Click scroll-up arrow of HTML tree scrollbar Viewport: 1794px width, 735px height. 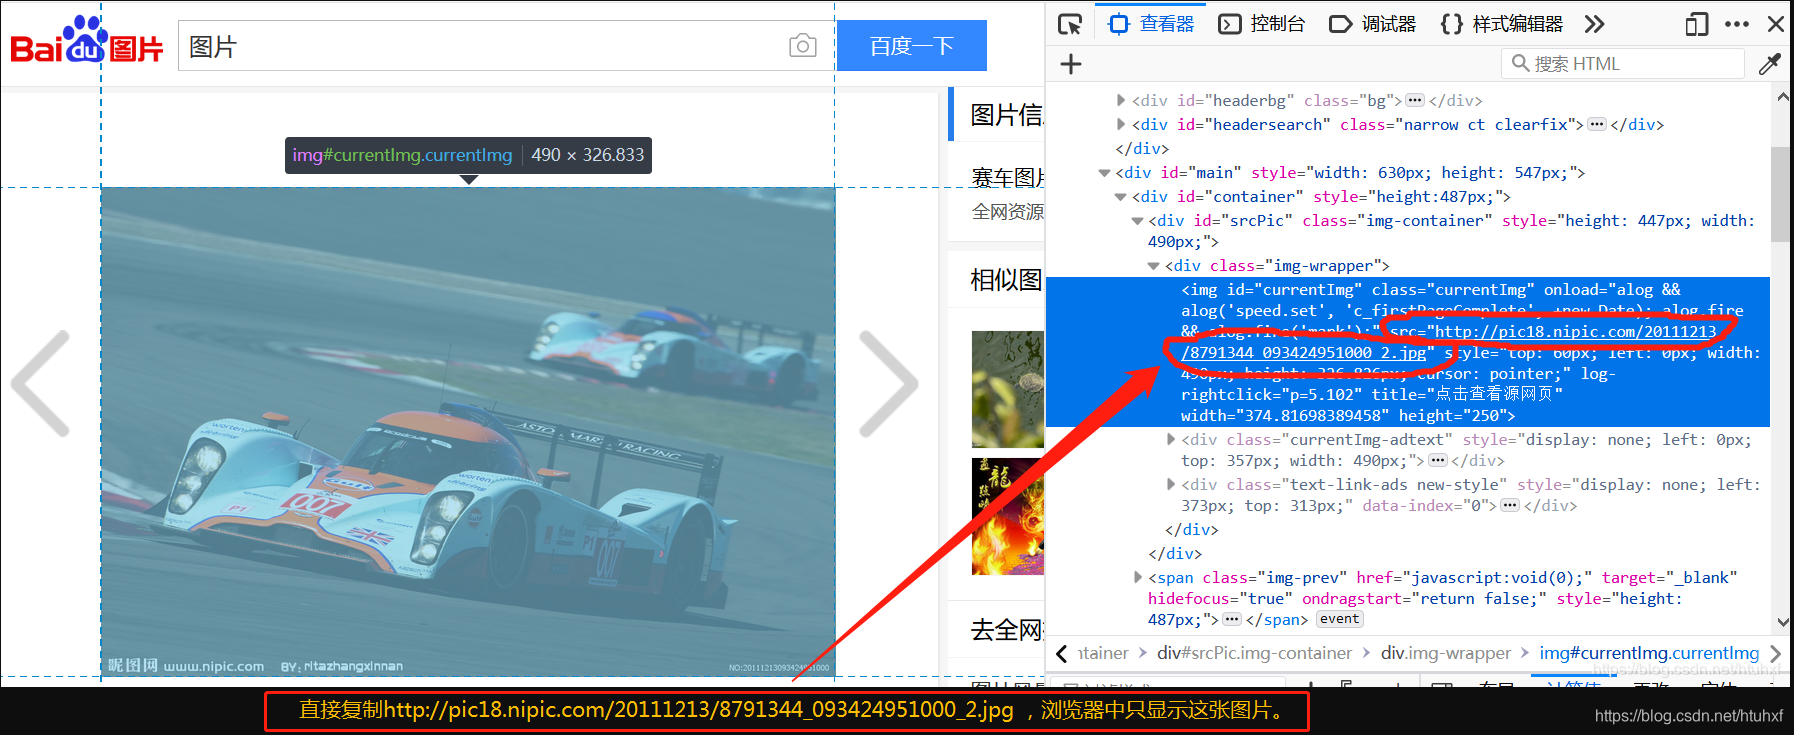tap(1782, 97)
